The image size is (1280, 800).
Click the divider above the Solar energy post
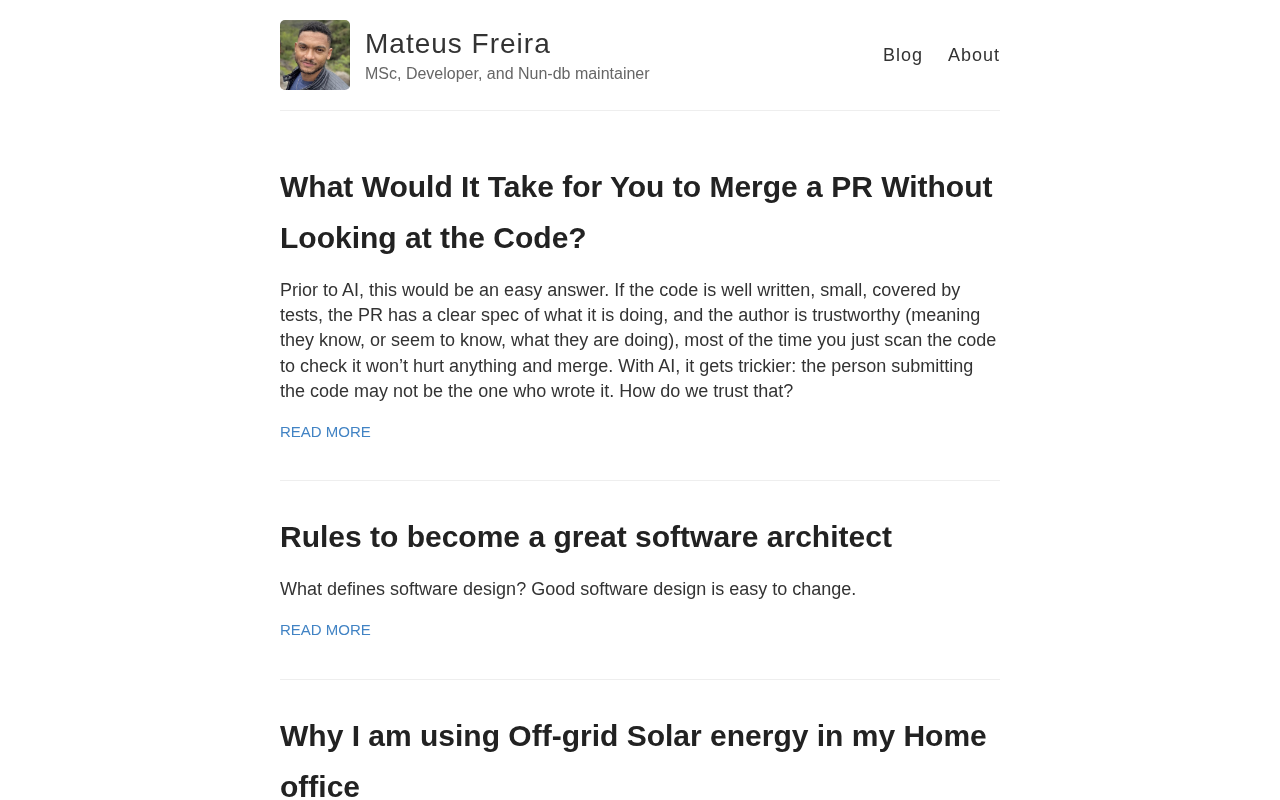[x=640, y=679]
